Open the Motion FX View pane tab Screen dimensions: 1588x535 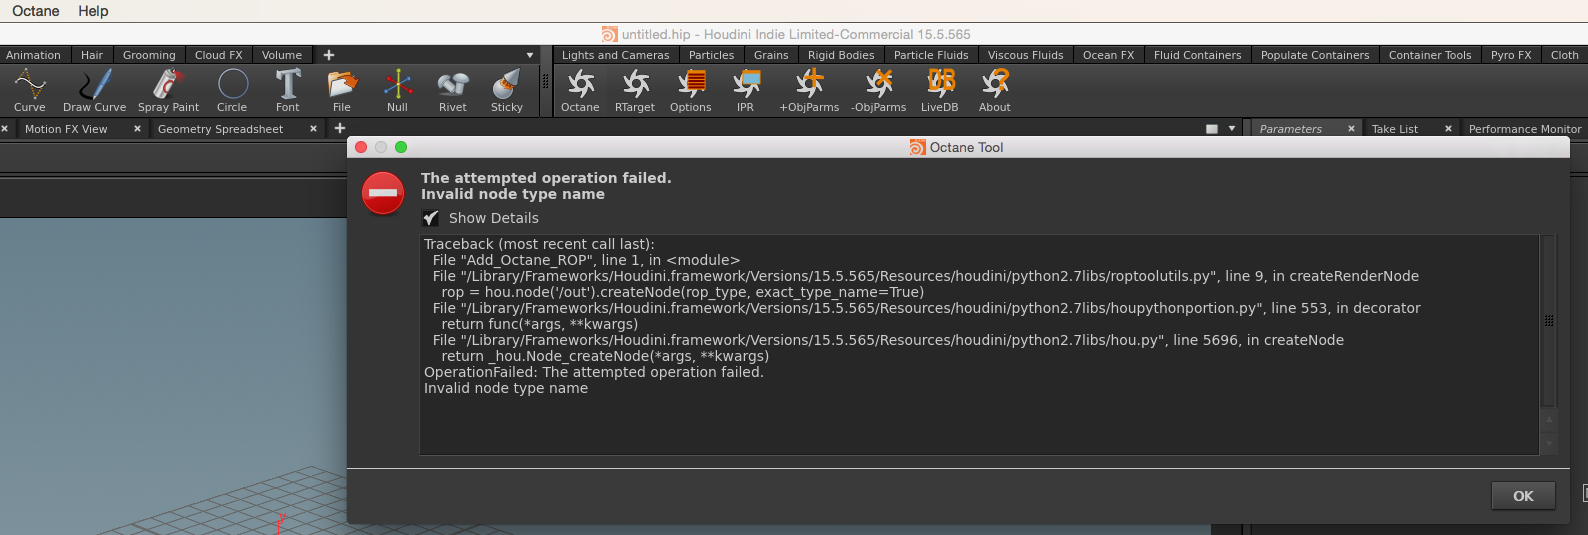coord(66,129)
